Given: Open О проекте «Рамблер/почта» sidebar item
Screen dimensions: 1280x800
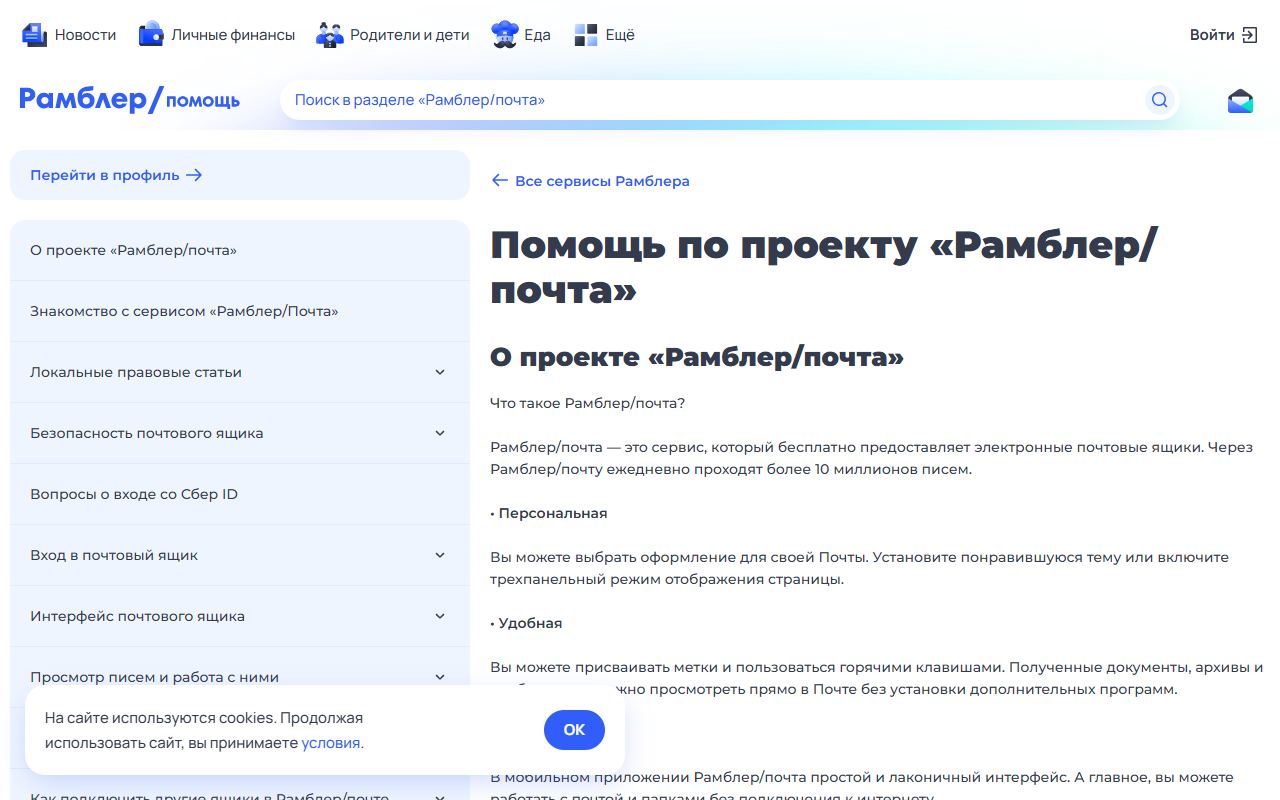Looking at the screenshot, I should pos(240,250).
